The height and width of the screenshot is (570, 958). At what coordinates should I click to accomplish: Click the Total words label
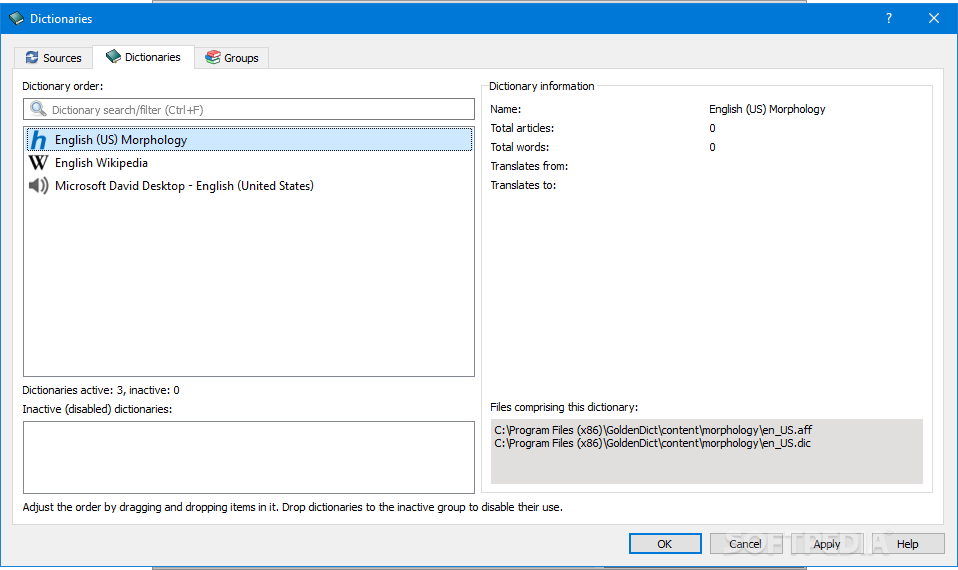coord(519,147)
